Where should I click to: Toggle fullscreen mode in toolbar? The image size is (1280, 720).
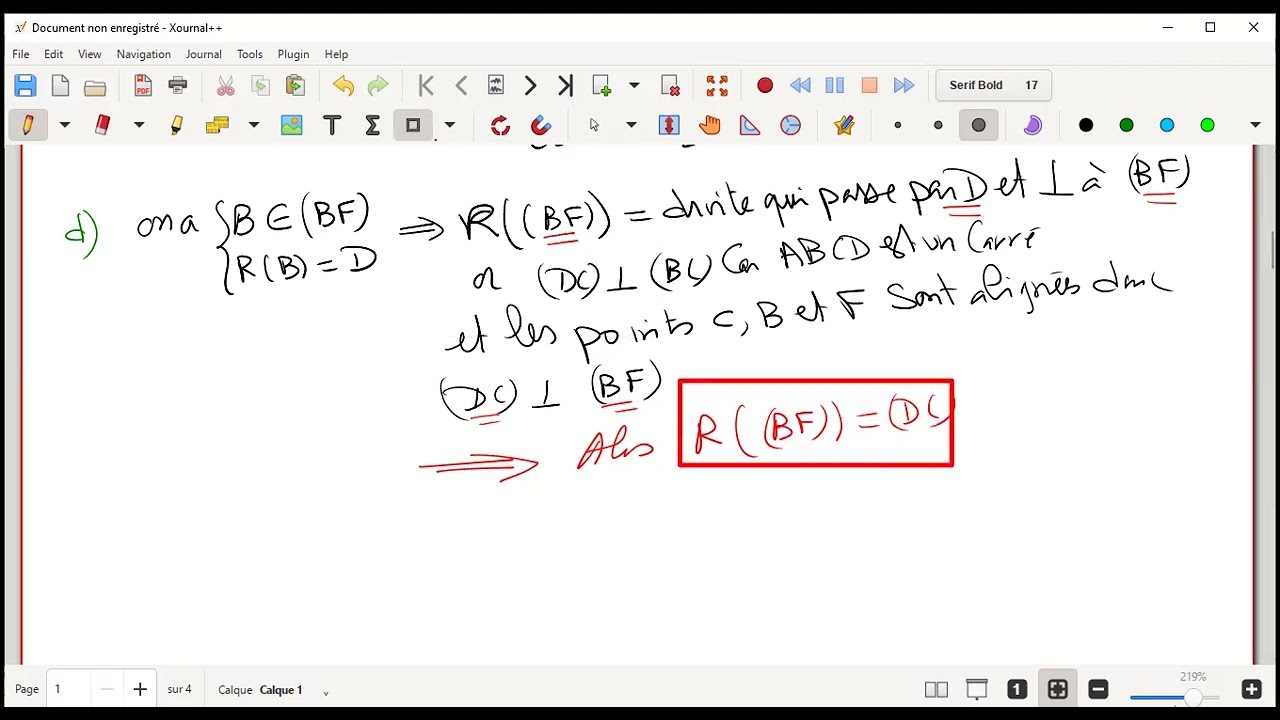(717, 86)
